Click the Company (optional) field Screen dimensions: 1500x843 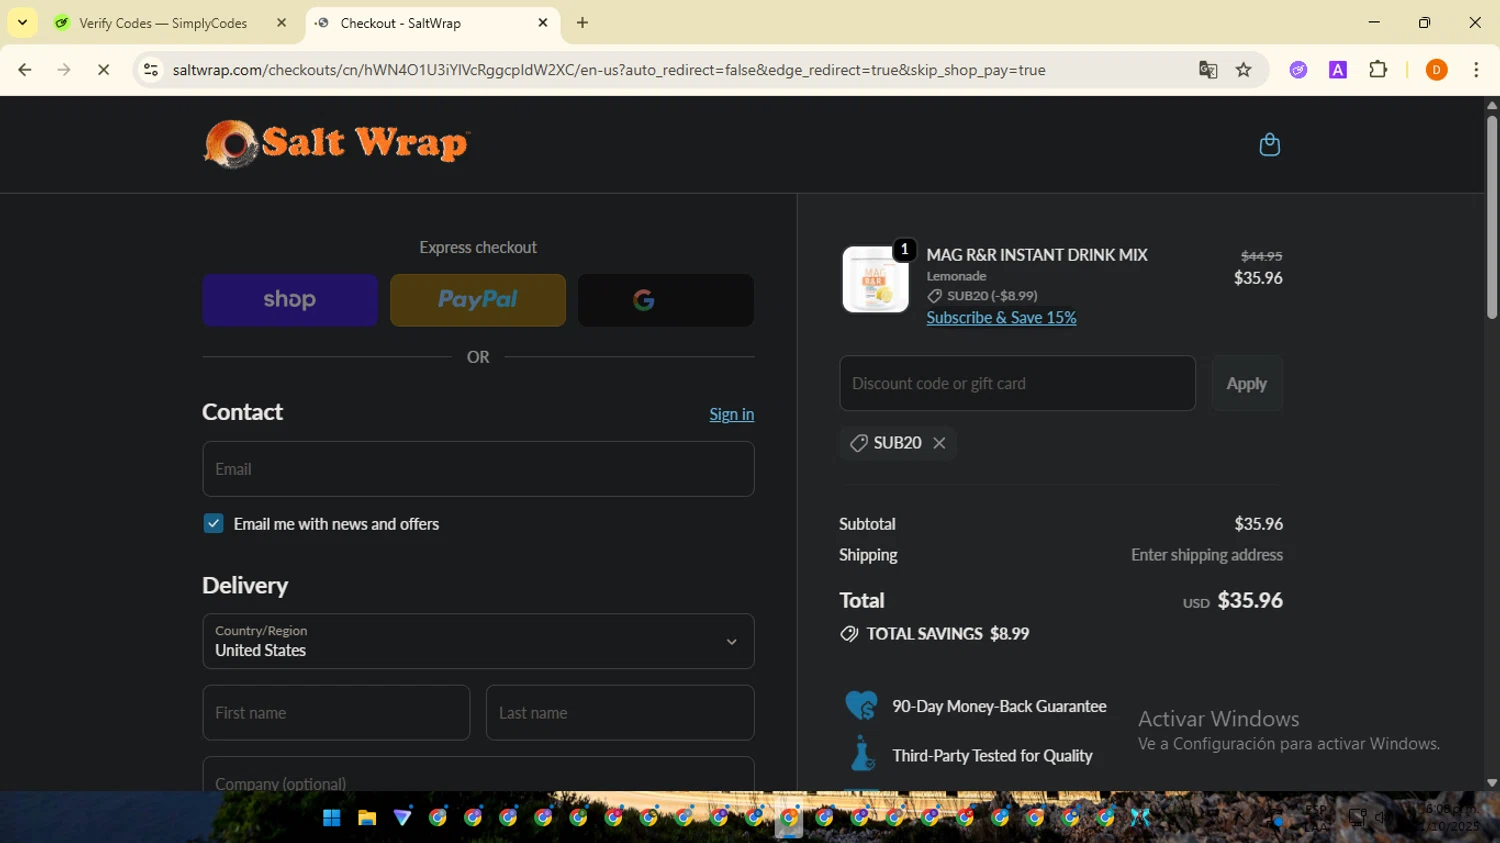[478, 775]
